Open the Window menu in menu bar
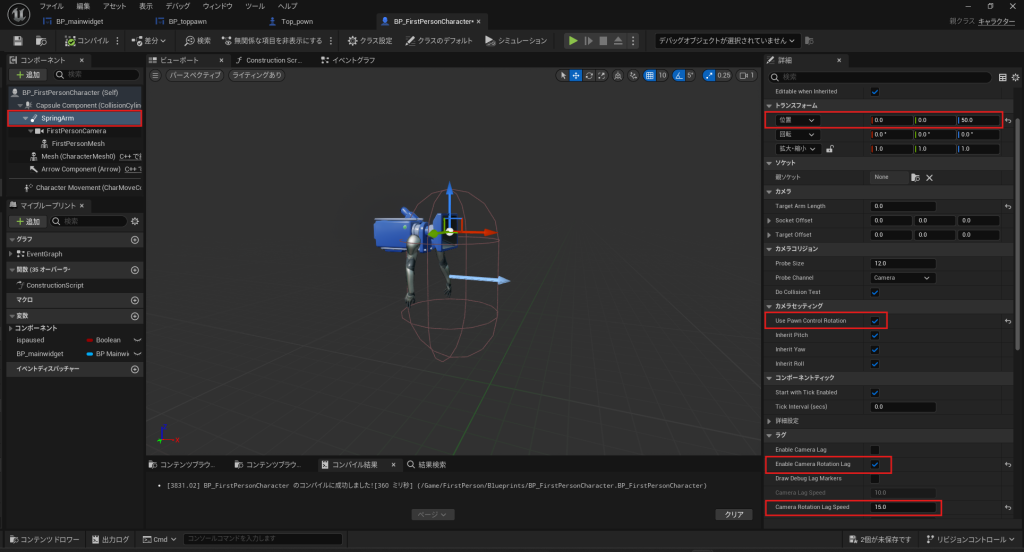 click(x=217, y=6)
